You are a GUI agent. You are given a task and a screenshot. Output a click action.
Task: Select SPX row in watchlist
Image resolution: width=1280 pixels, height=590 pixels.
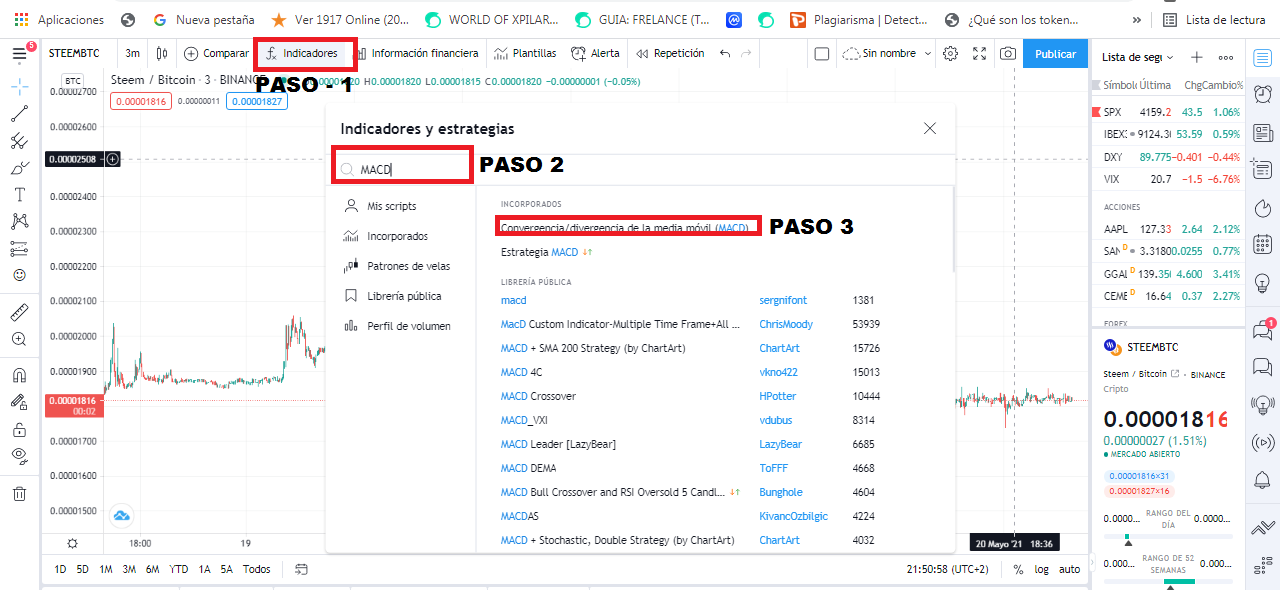pos(1165,112)
